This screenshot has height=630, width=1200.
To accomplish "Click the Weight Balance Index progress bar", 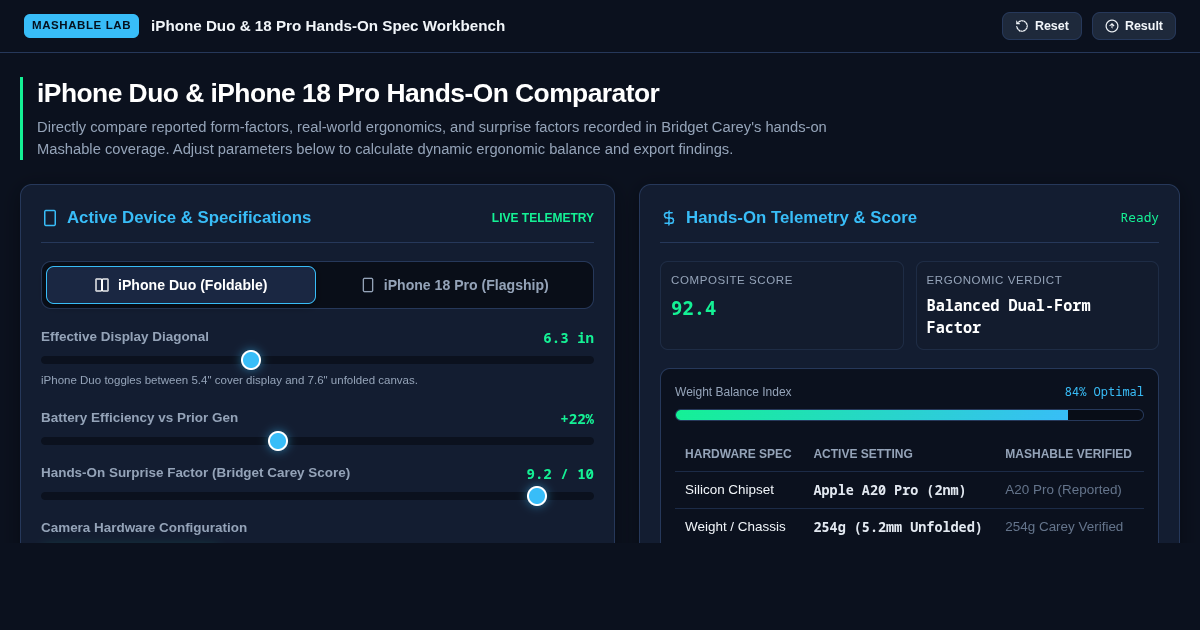I will click(x=909, y=415).
